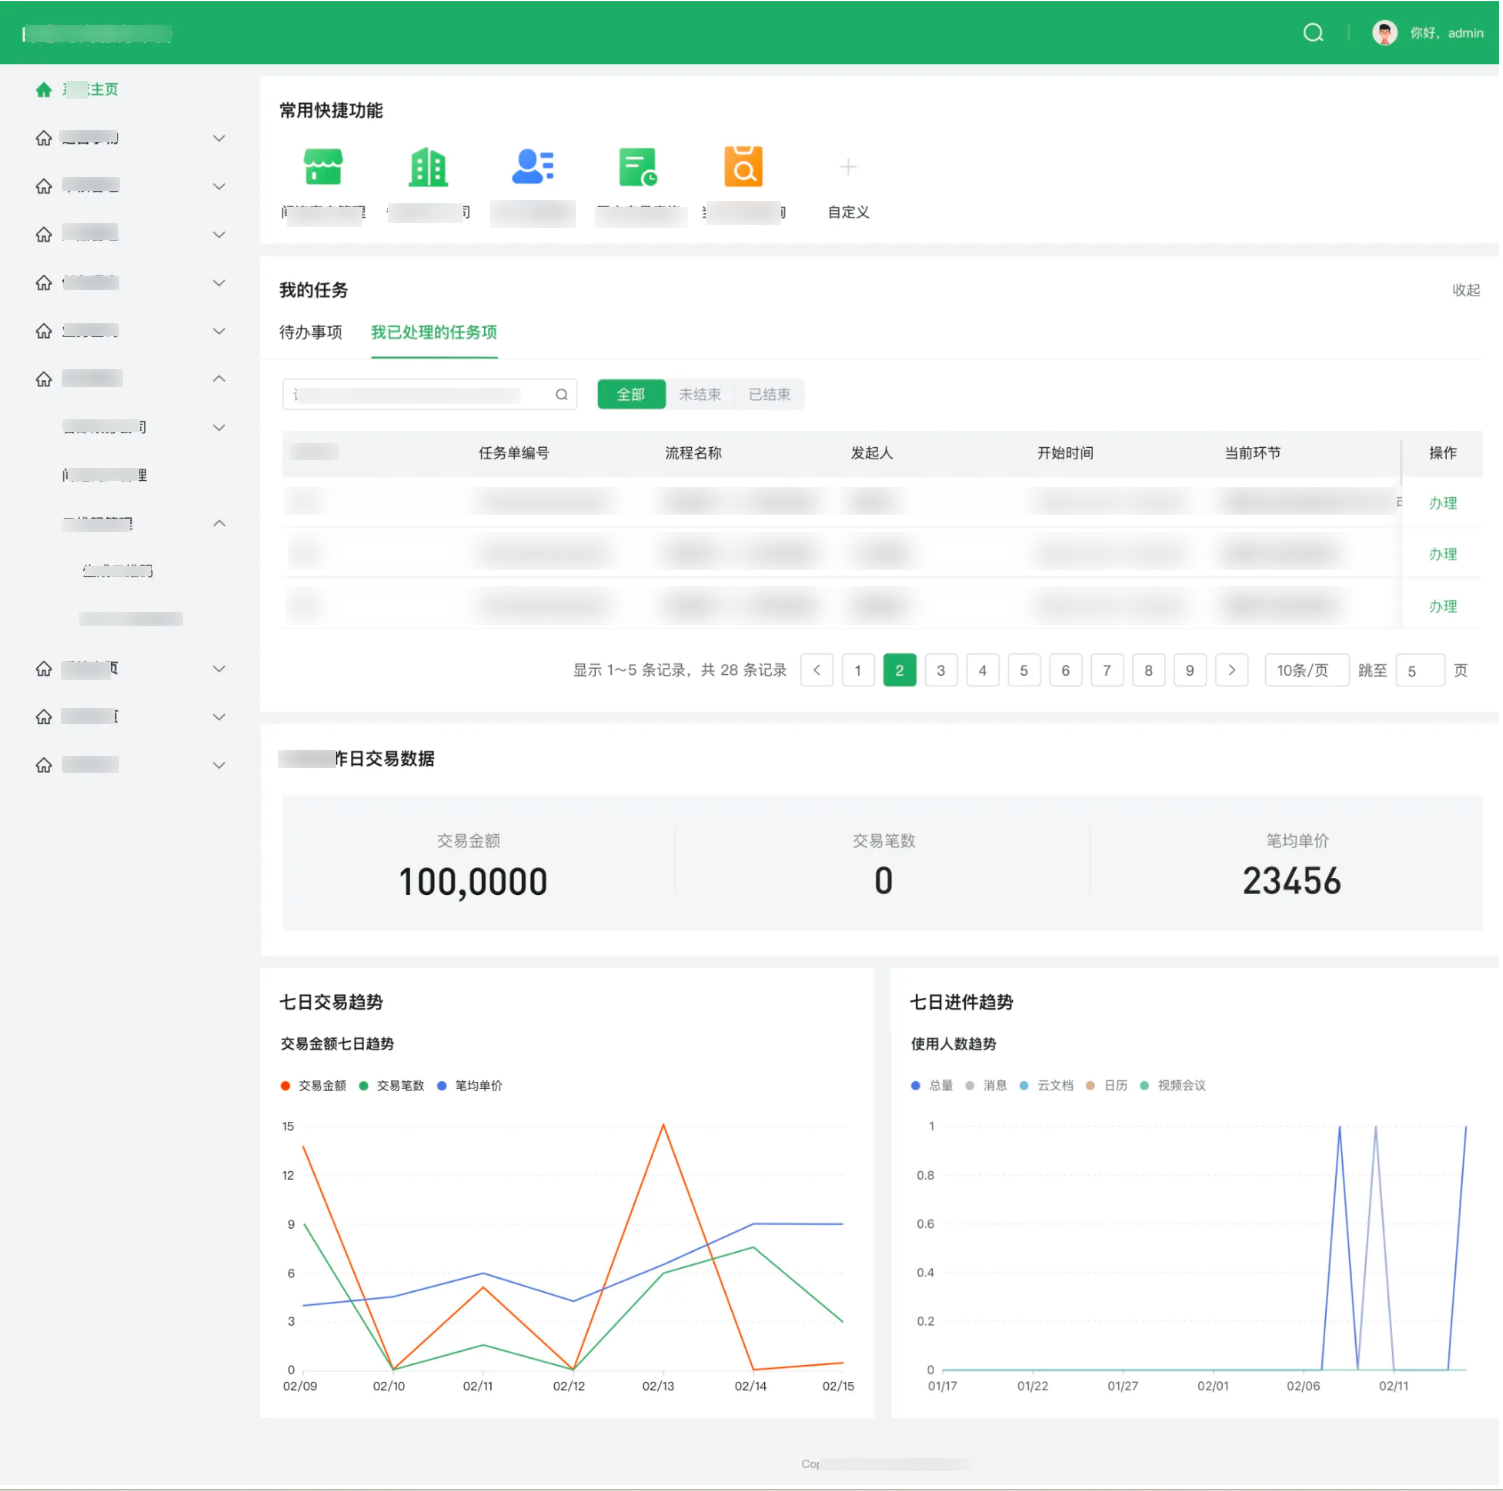Screen dimensions: 1503x1491
Task: Open the orange bag search shortcut icon
Action: [744, 166]
